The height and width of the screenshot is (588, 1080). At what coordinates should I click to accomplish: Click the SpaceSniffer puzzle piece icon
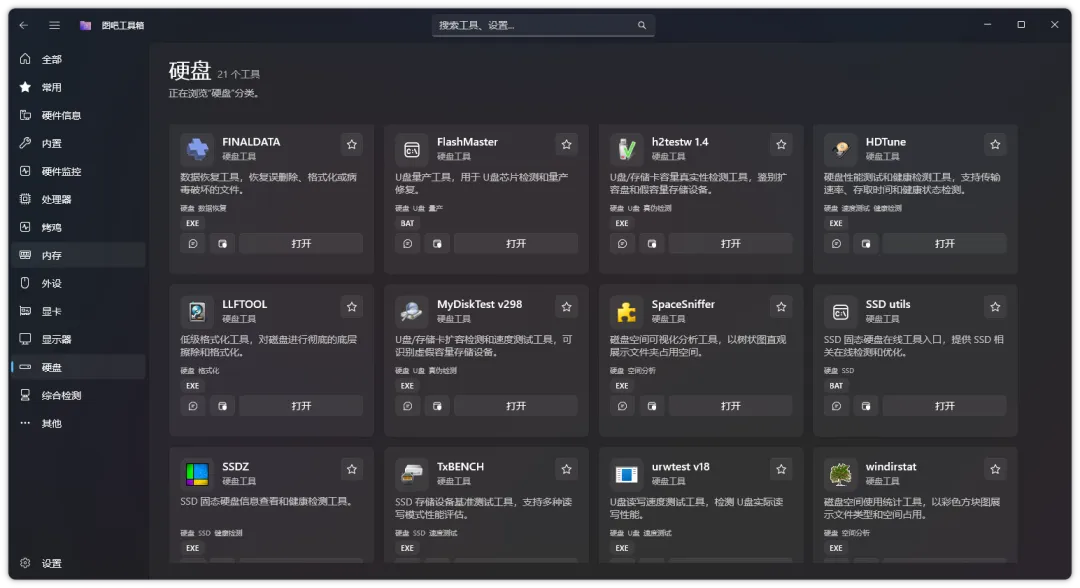(626, 312)
